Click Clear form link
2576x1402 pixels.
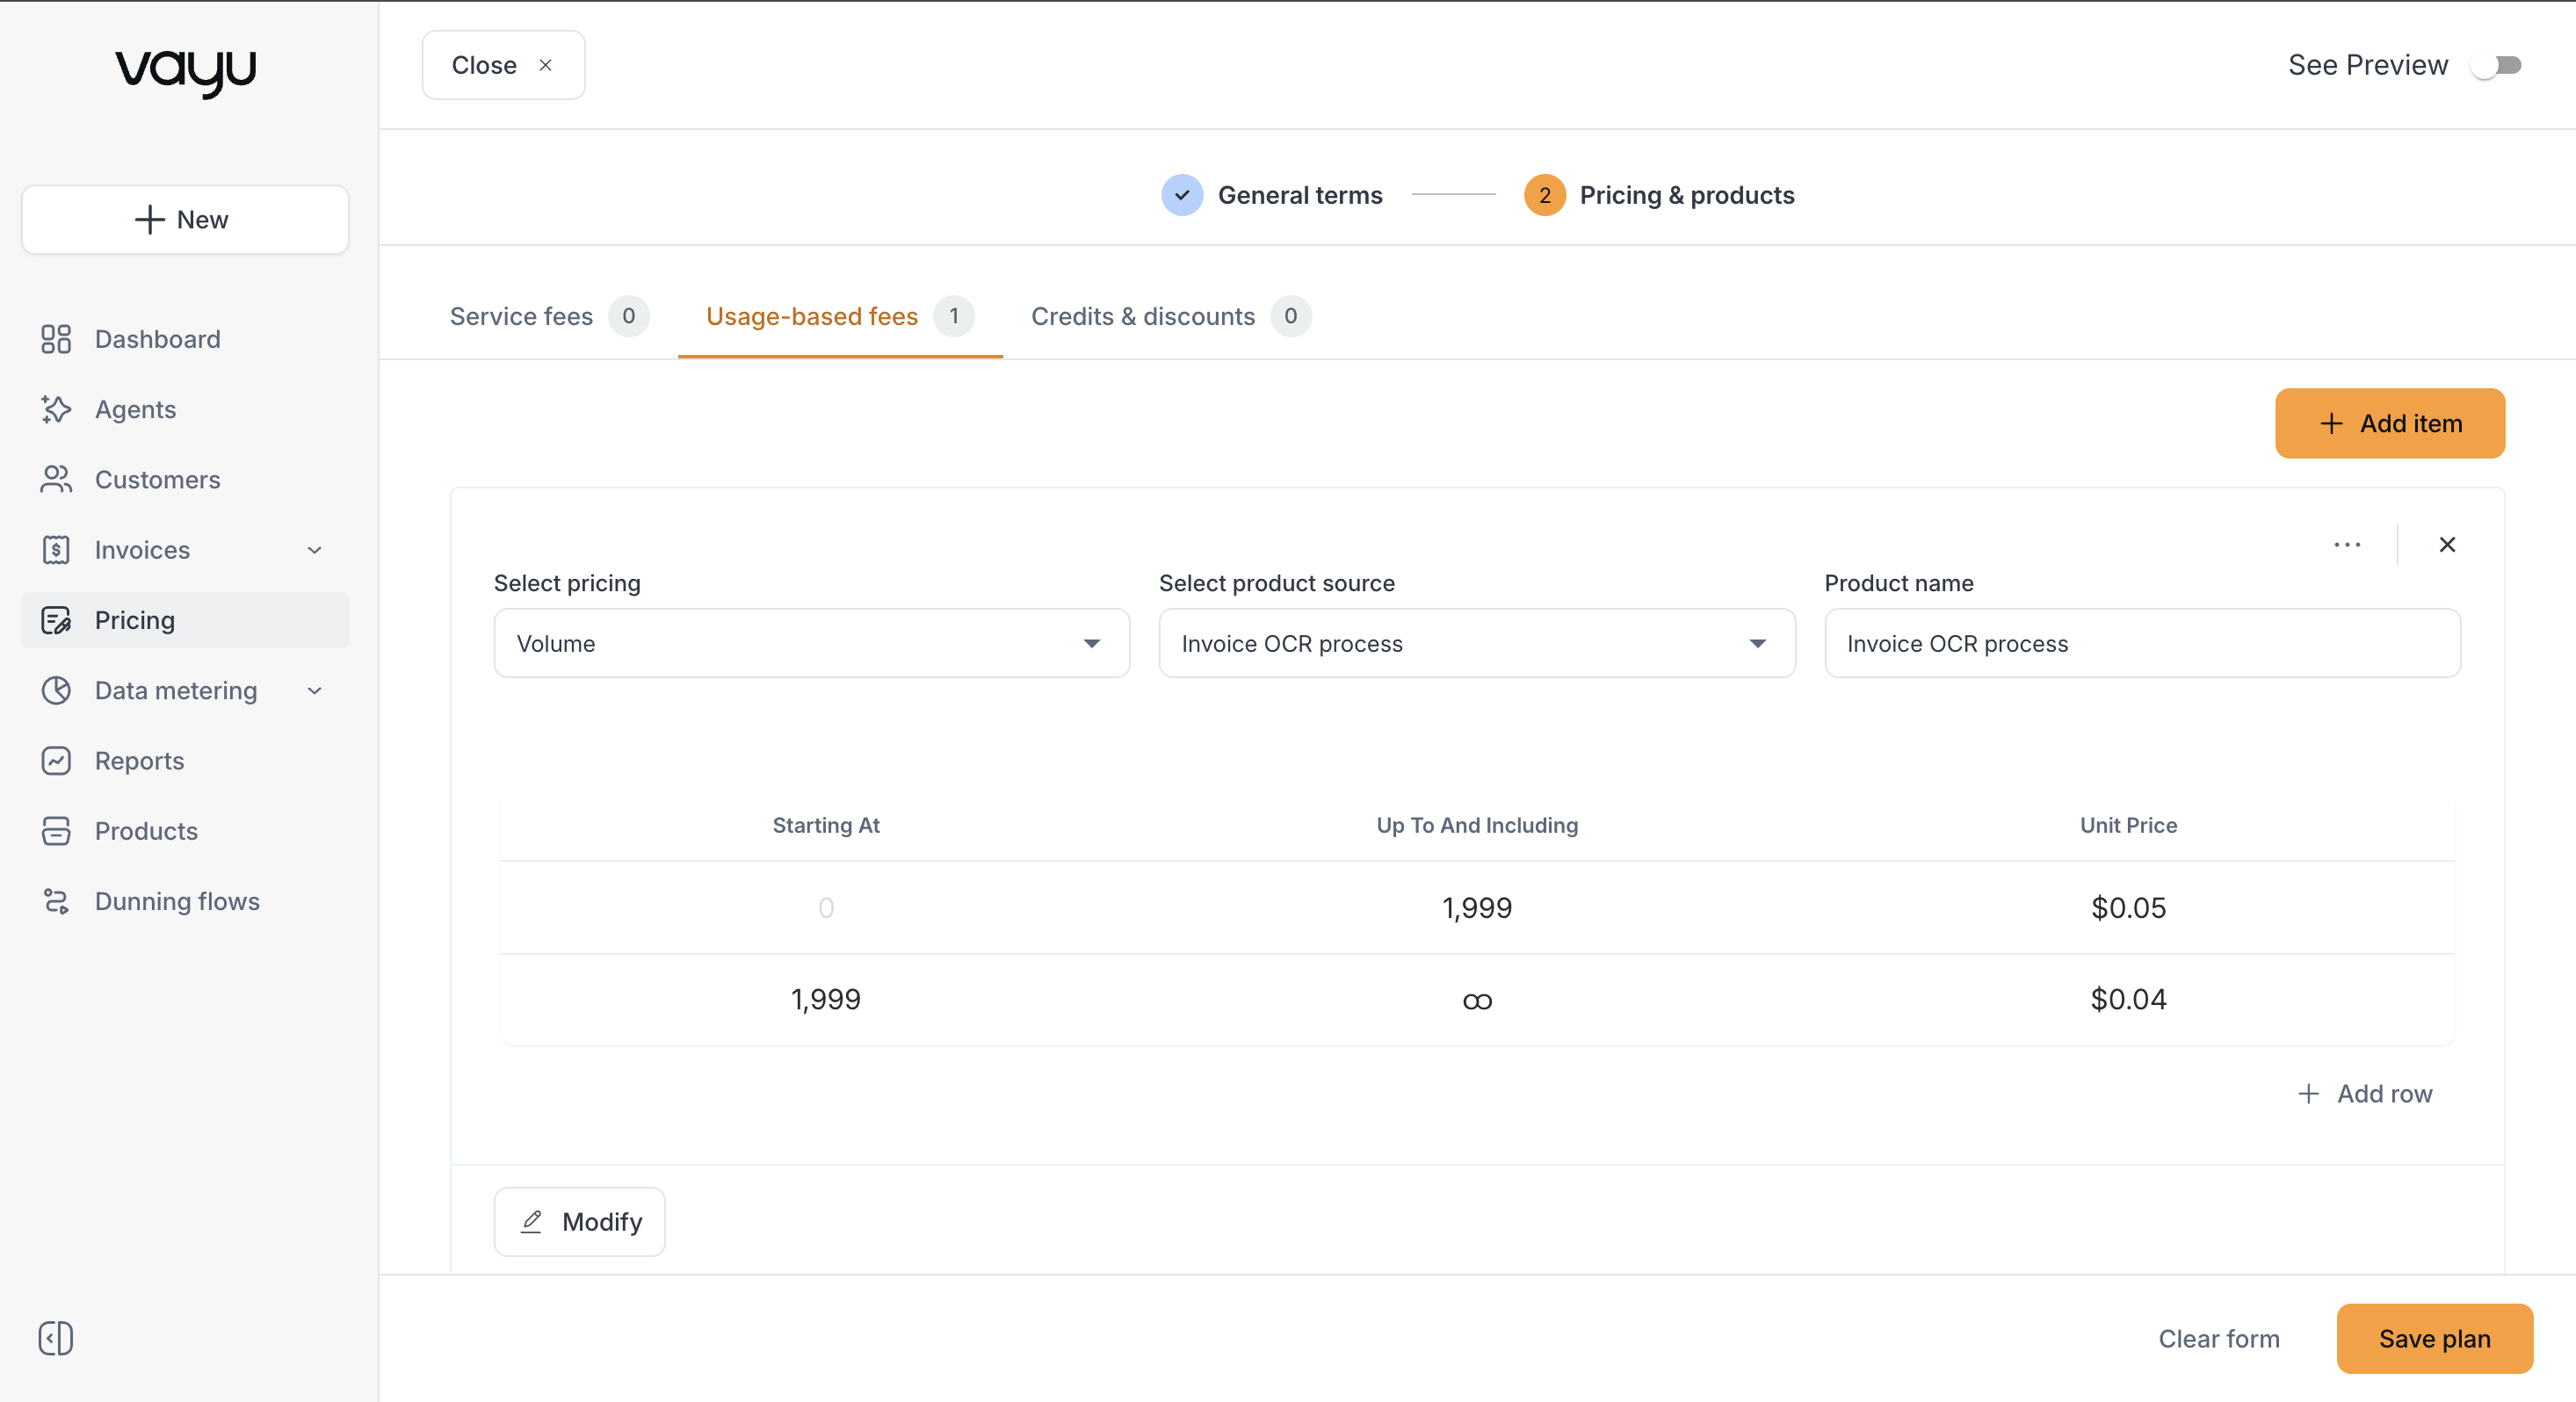2219,1338
